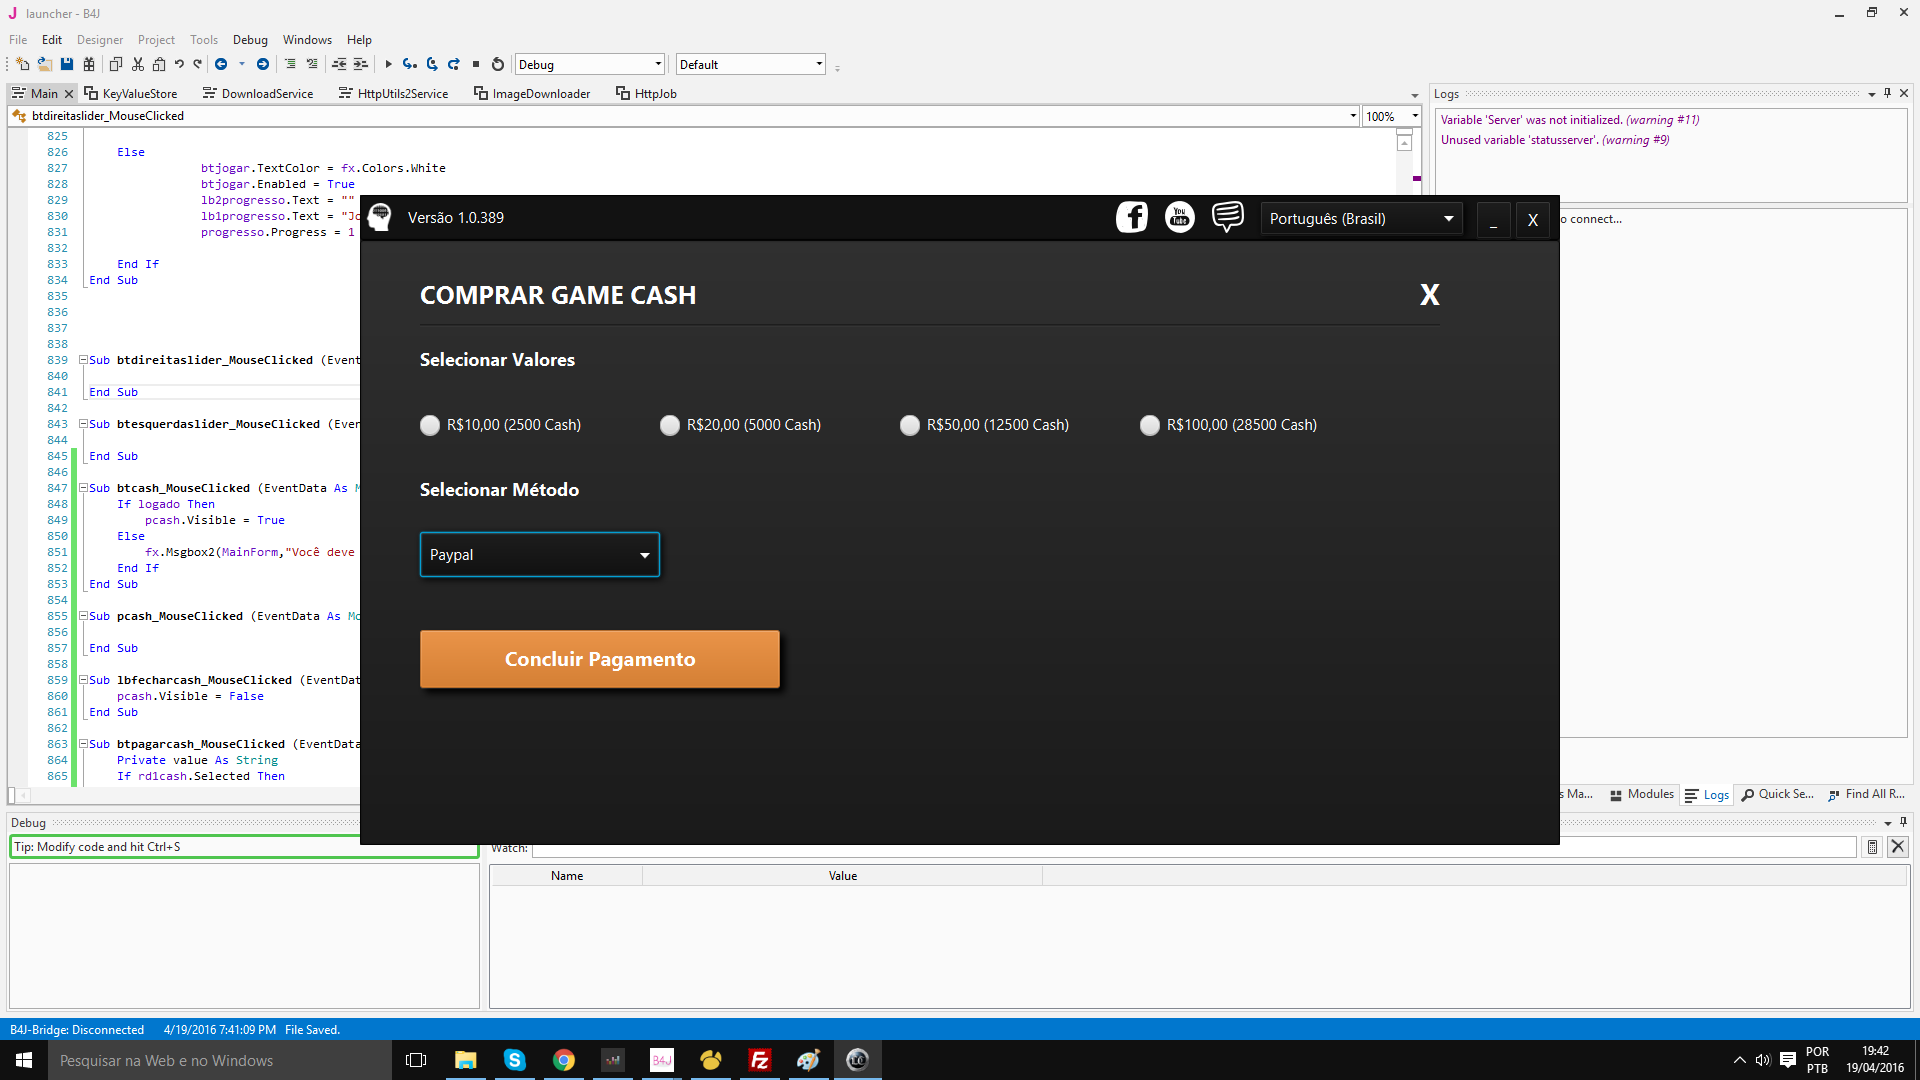Image resolution: width=1920 pixels, height=1080 pixels.
Task: Click the Cut scissors toolbar icon
Action: tap(138, 64)
